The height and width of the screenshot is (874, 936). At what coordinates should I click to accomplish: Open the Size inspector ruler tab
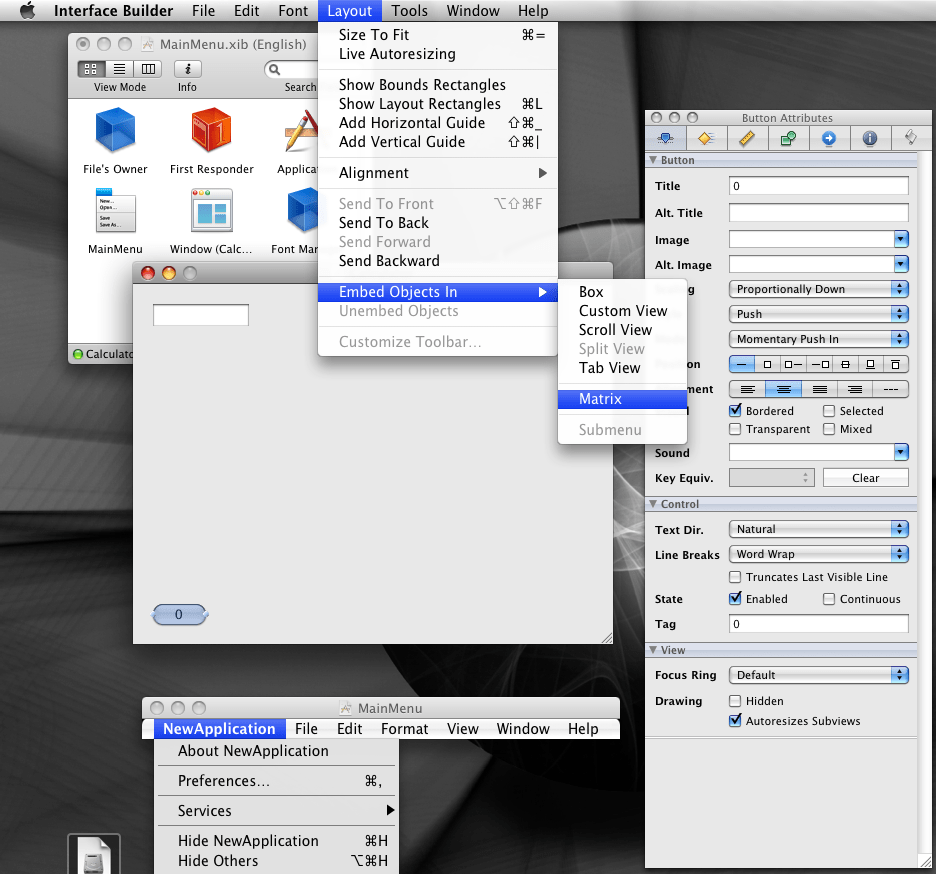(747, 139)
